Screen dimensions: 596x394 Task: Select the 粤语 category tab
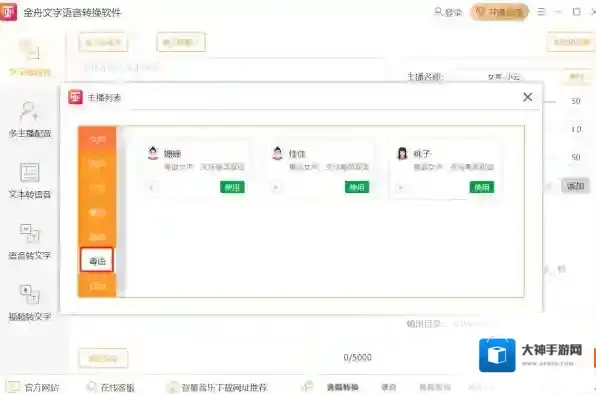tap(97, 260)
